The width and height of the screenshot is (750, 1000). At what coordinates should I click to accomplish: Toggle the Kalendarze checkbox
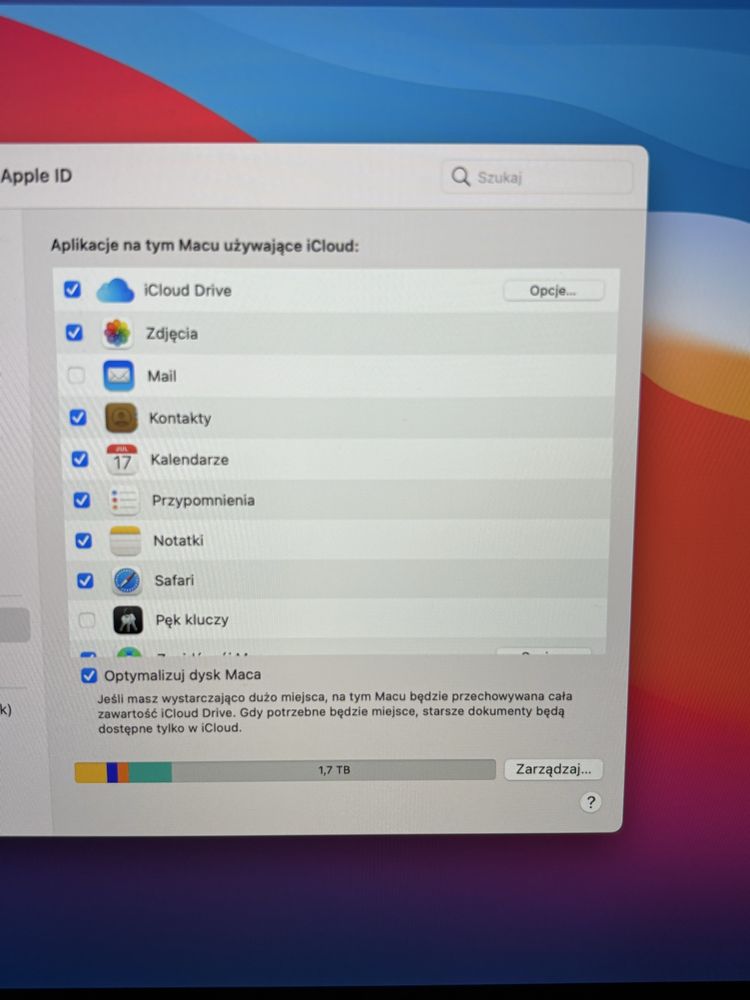point(80,459)
